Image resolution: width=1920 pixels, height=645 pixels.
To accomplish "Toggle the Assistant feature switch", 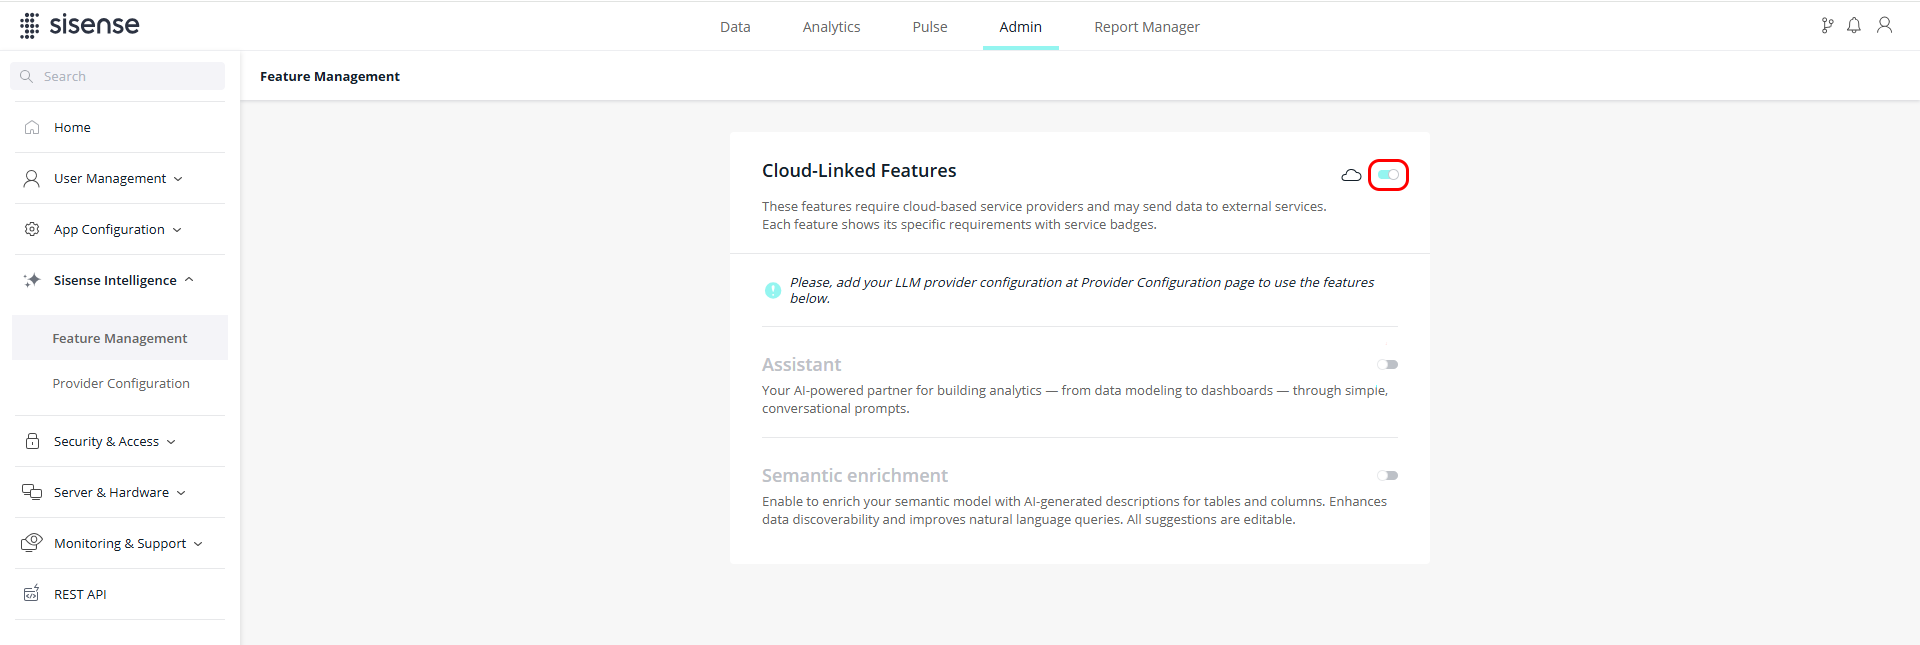I will [x=1387, y=365].
